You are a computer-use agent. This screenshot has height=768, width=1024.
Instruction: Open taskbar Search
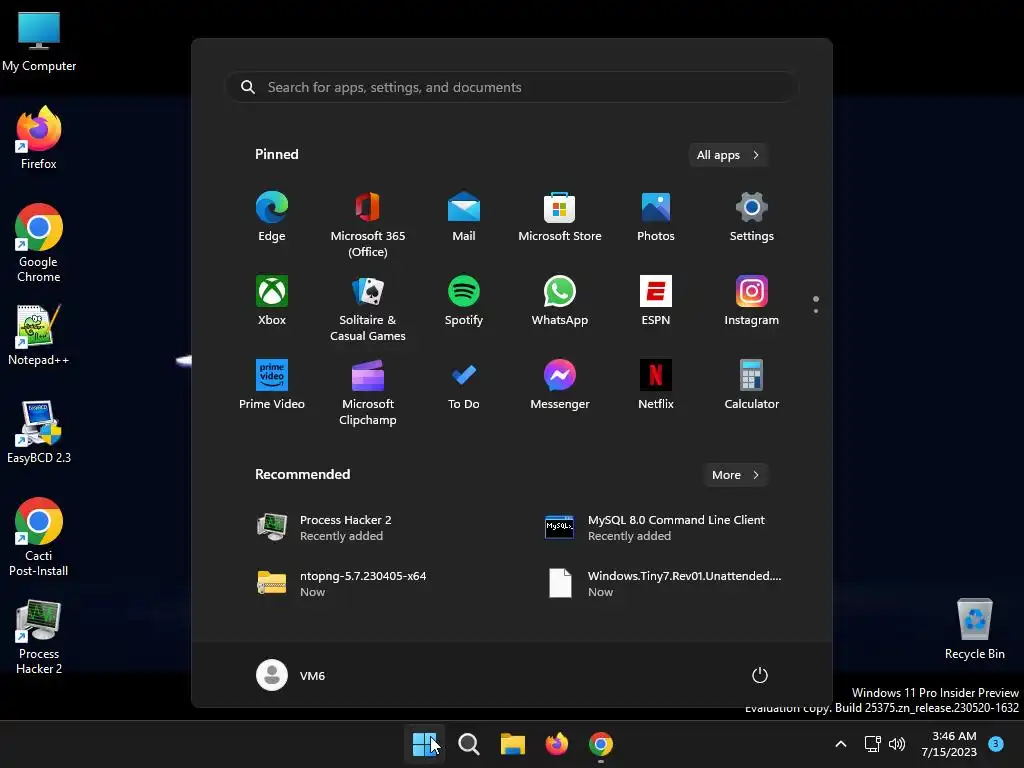pyautogui.click(x=469, y=744)
